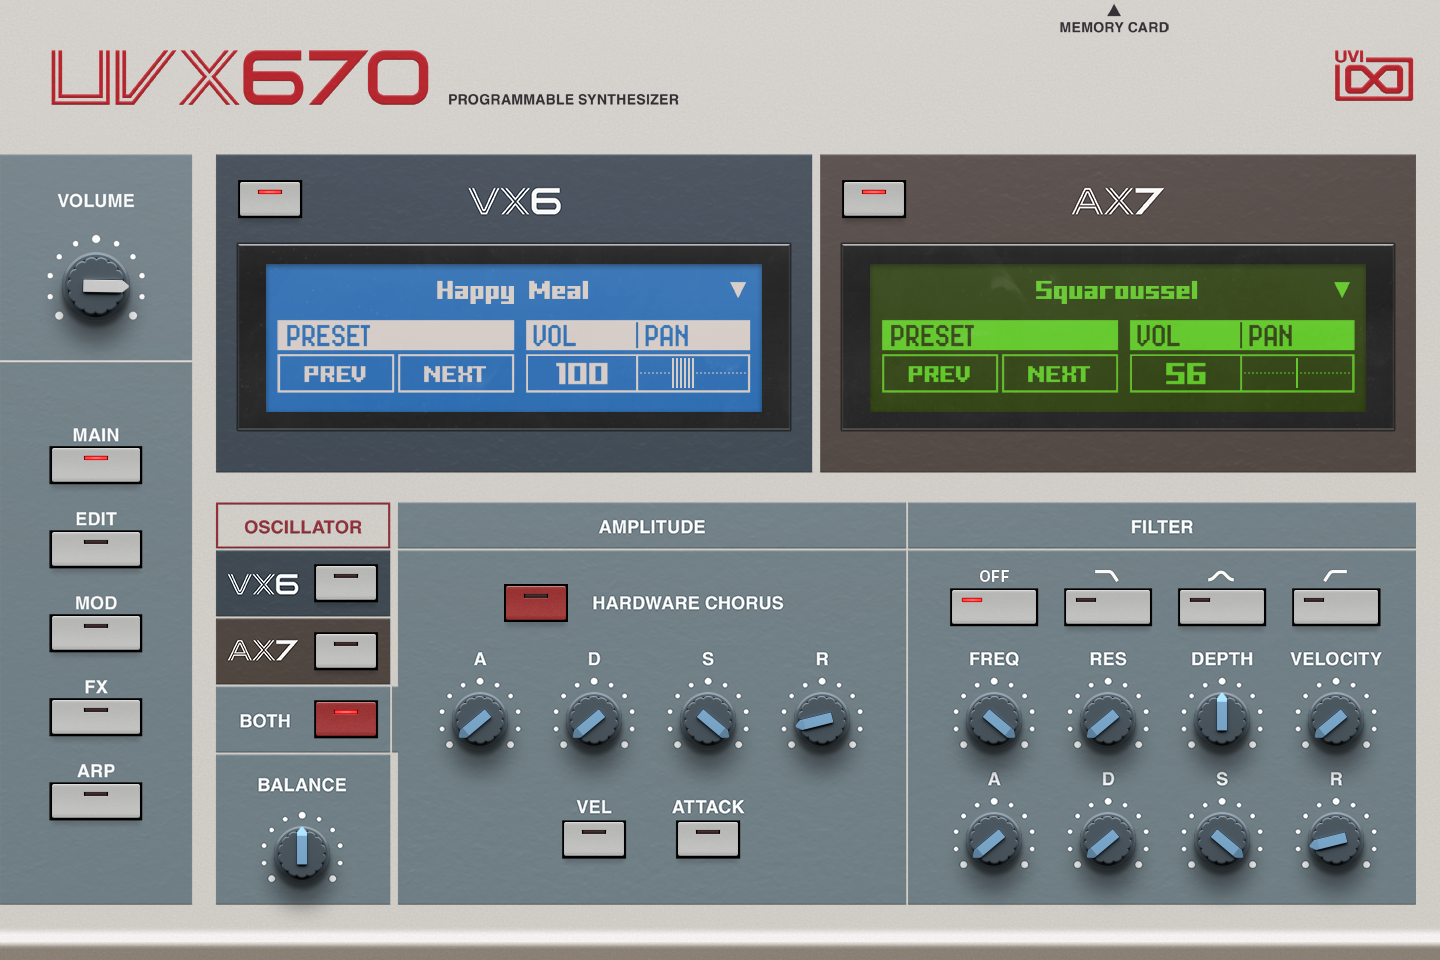The width and height of the screenshot is (1440, 960).
Task: Click the MOD section icon button
Action: (96, 633)
